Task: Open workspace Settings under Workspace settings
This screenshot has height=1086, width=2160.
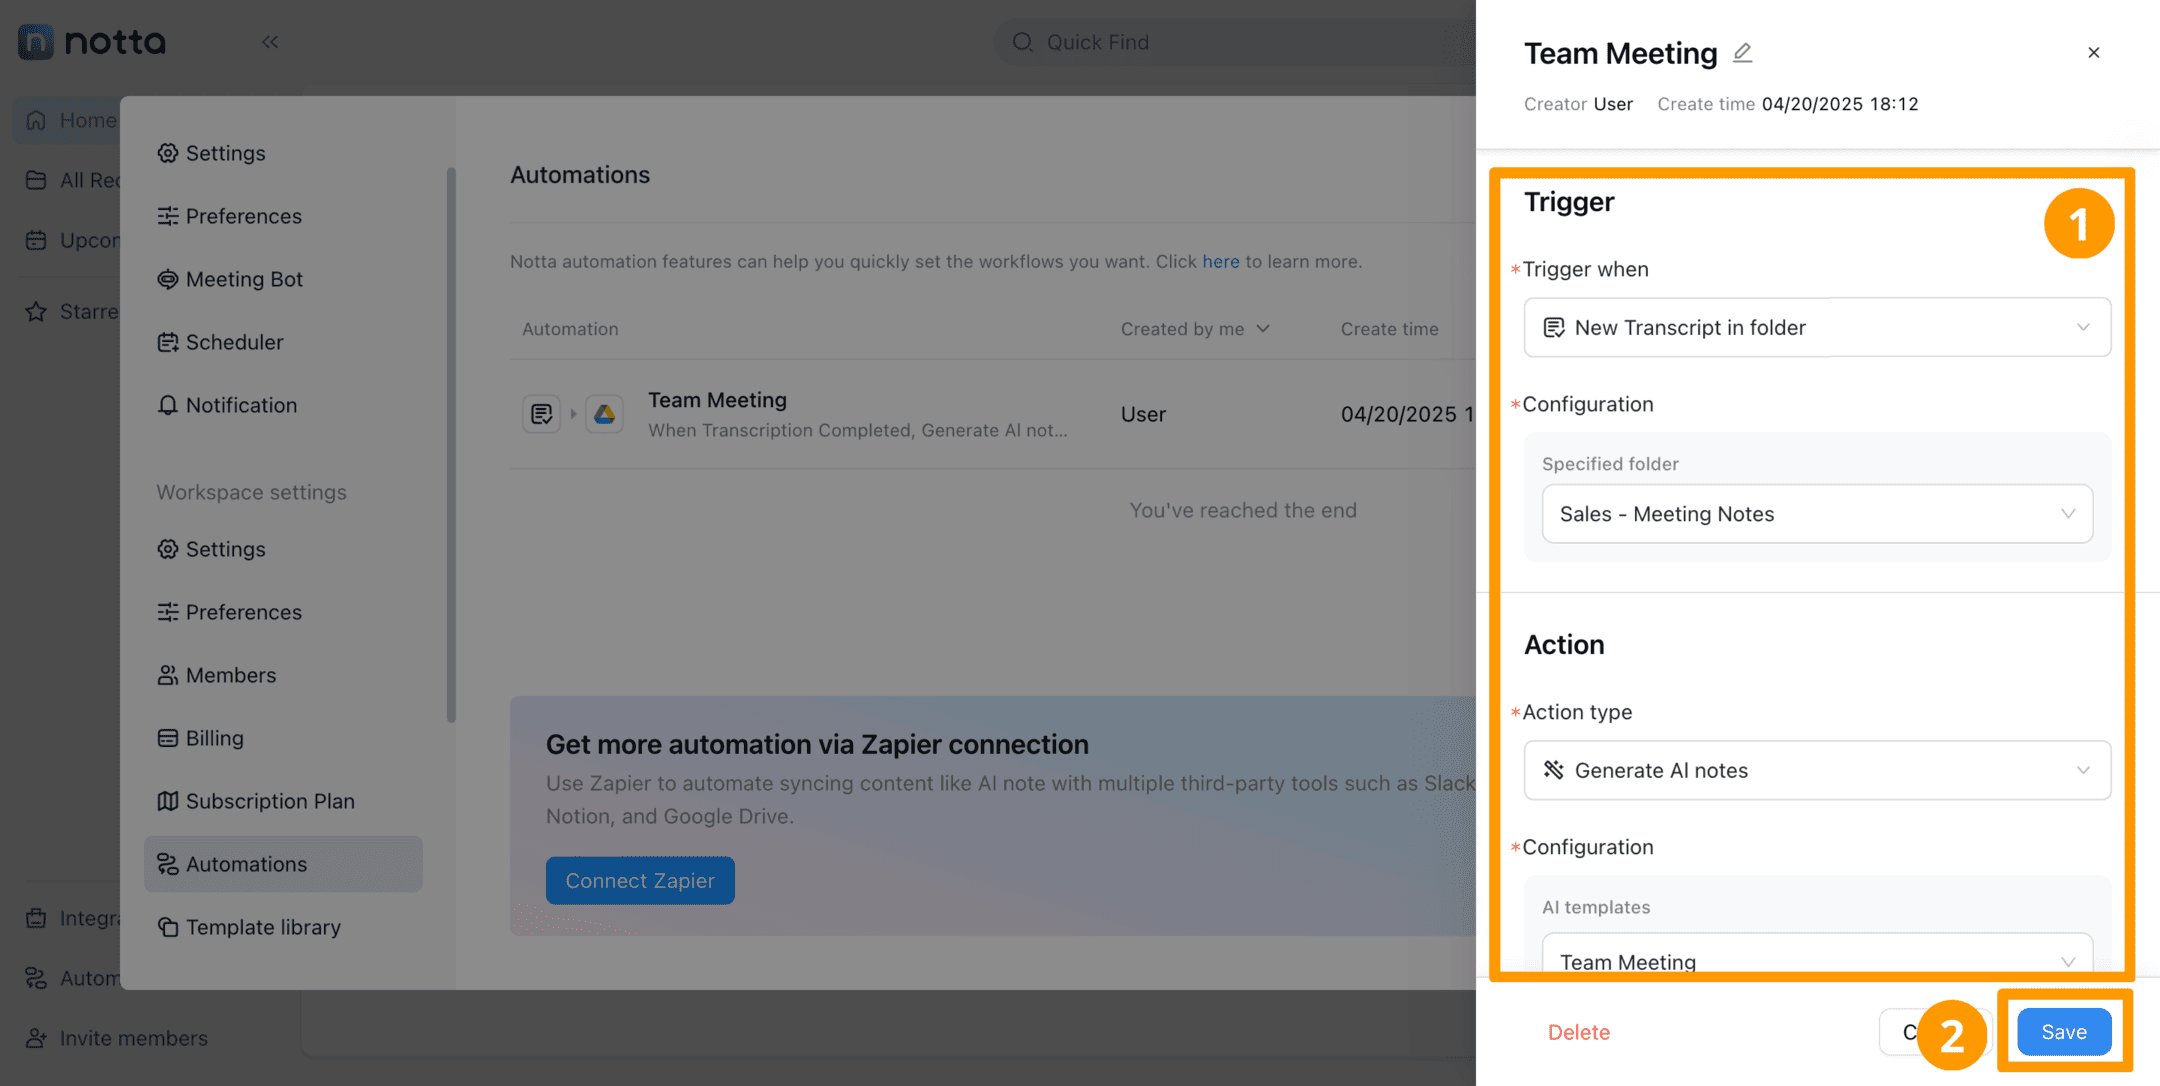Action: tap(211, 549)
